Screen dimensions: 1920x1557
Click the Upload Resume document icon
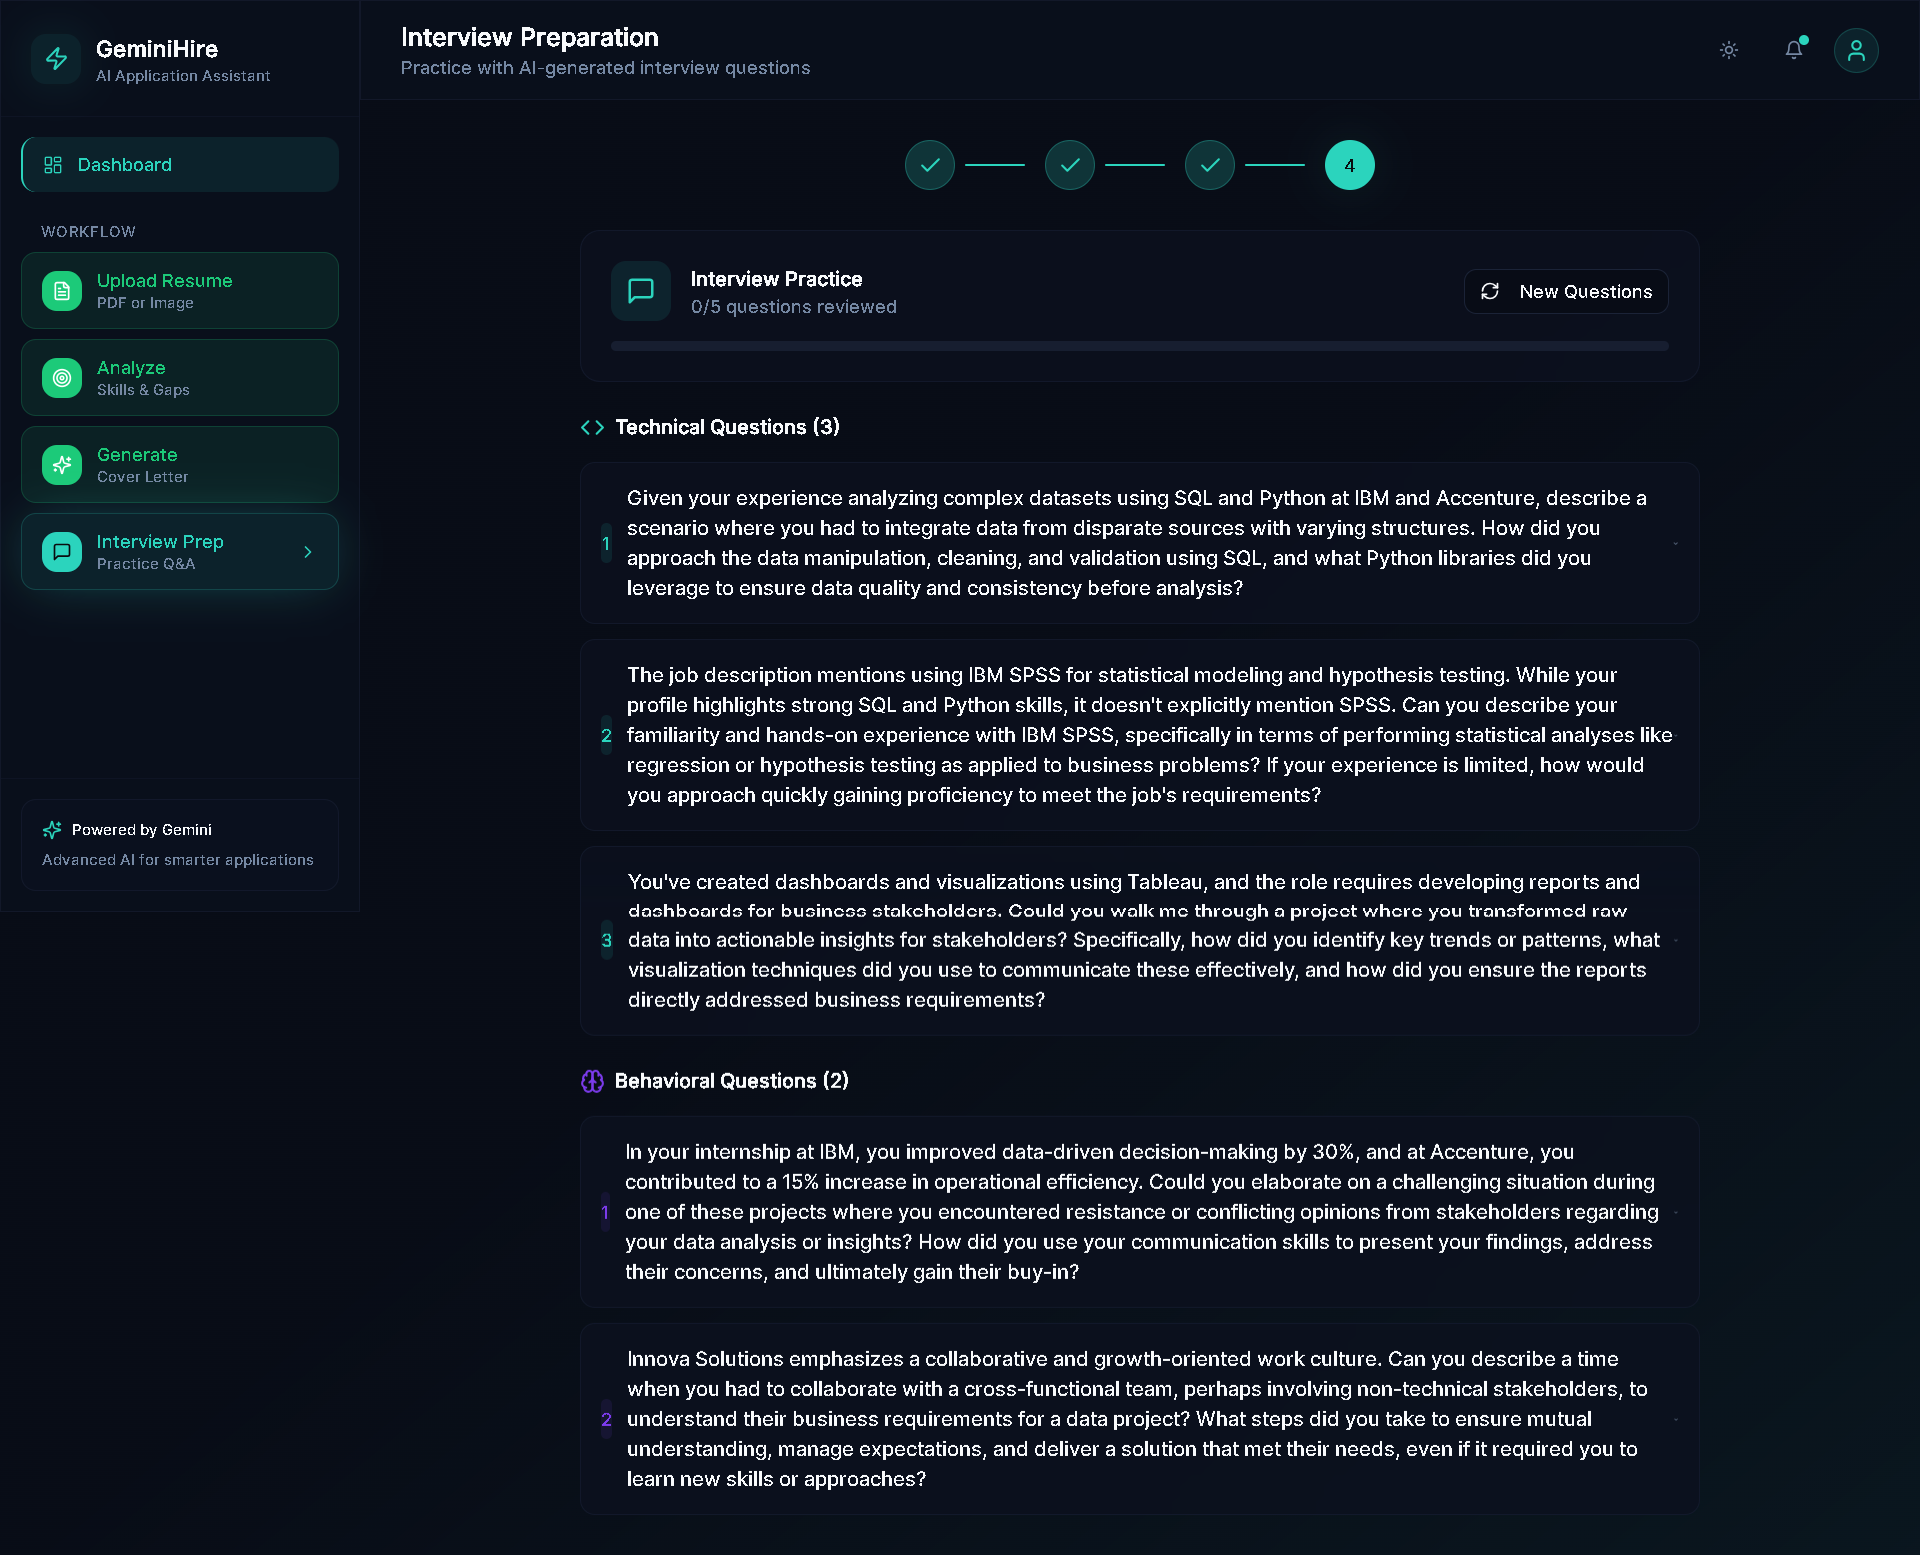point(62,291)
